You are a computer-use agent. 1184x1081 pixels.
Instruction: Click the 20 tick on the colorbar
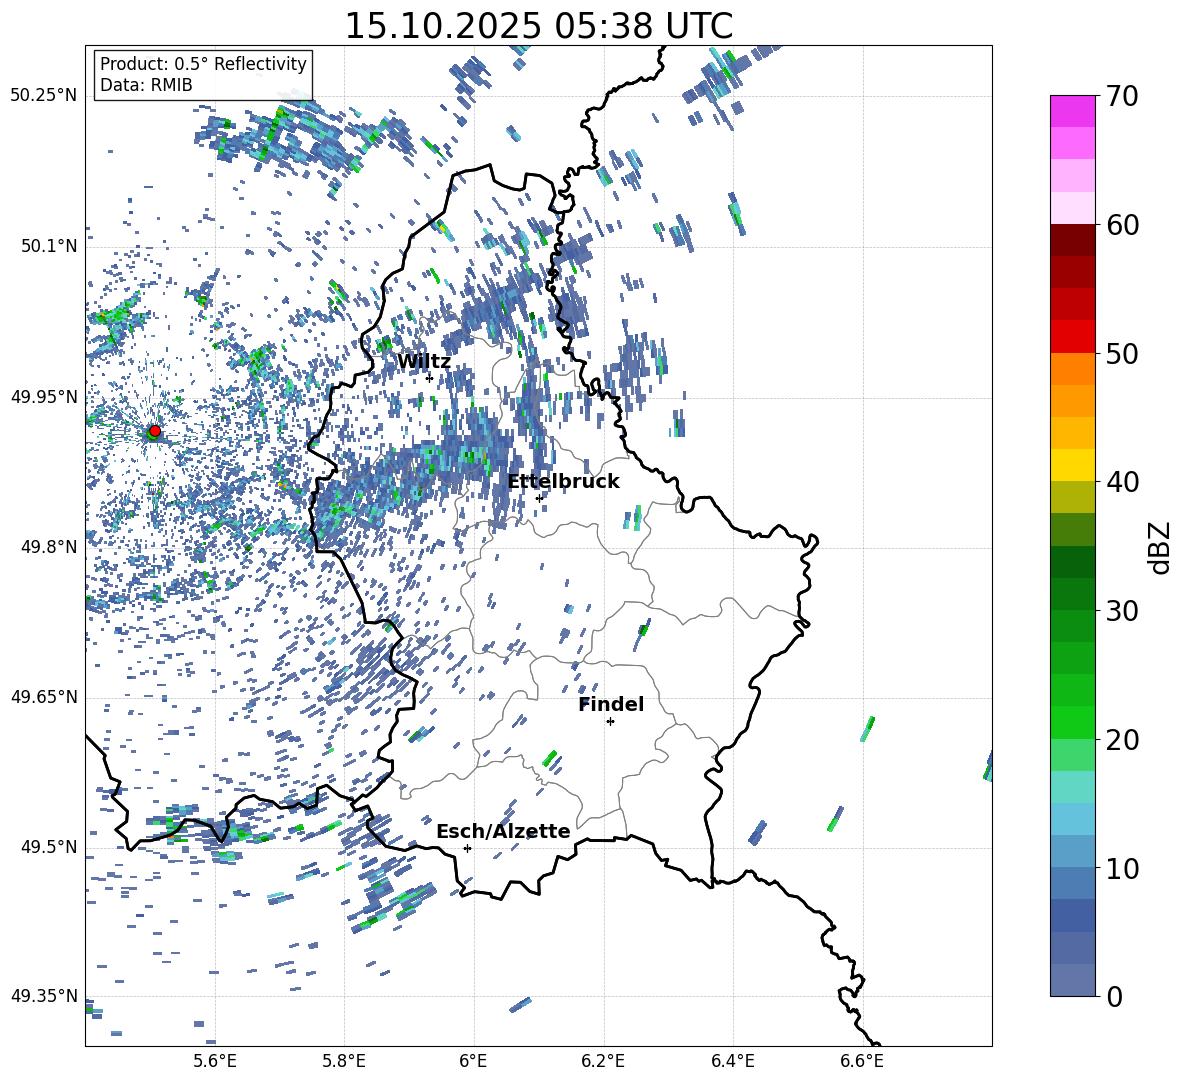coord(1122,739)
